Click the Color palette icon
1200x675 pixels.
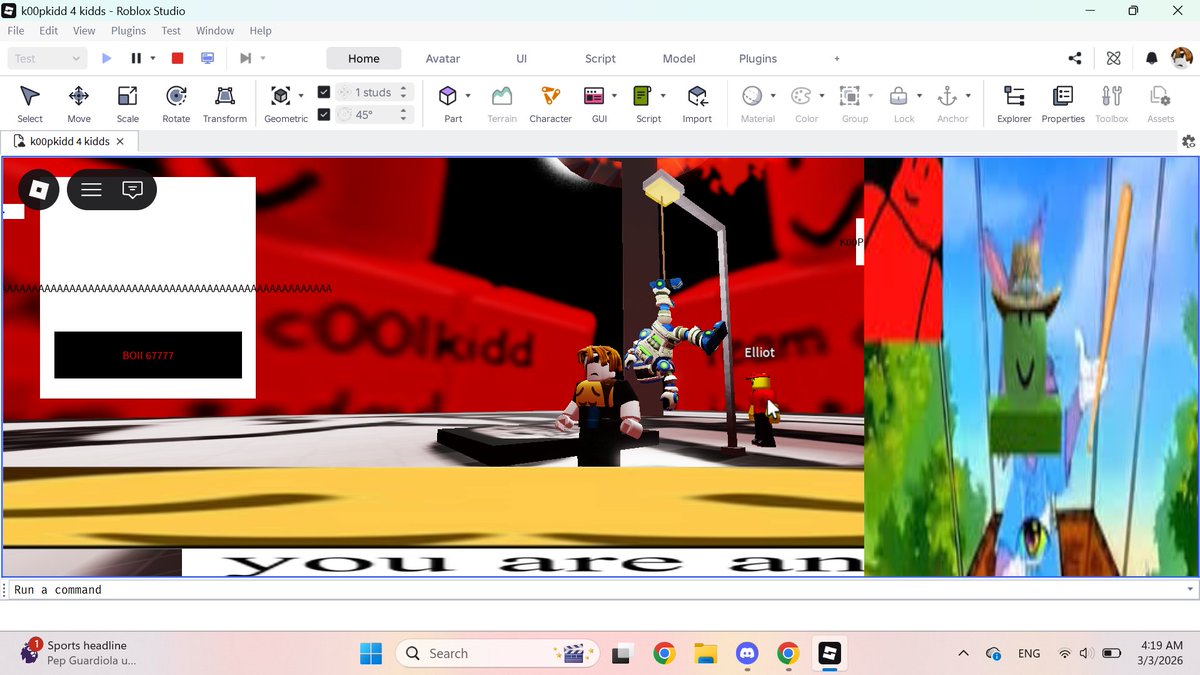(801, 96)
